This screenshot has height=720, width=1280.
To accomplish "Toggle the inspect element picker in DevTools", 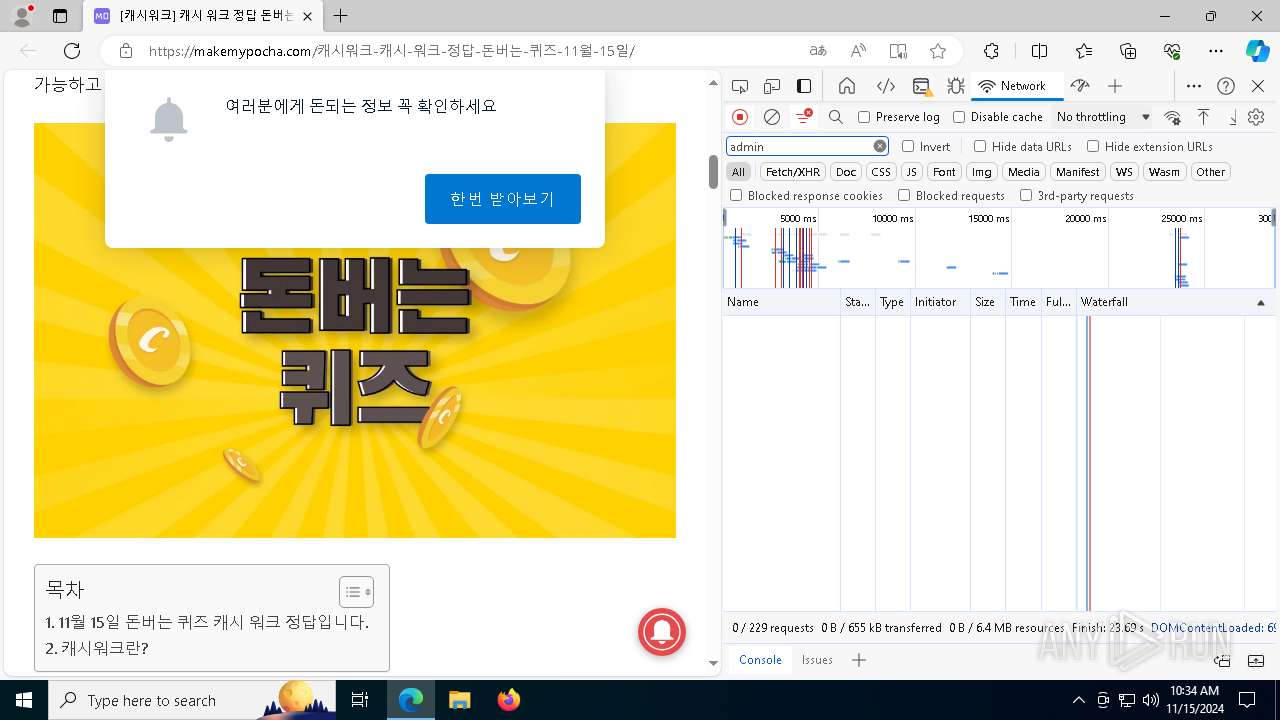I will pos(740,86).
